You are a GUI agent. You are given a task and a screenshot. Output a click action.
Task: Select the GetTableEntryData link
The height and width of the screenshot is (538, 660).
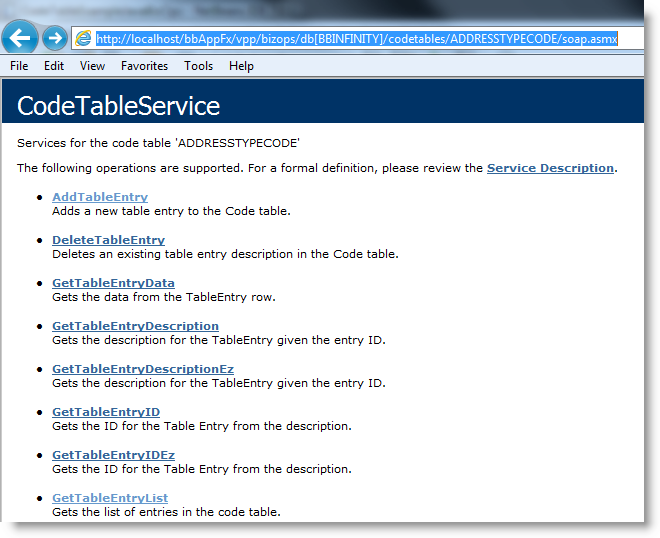113,283
